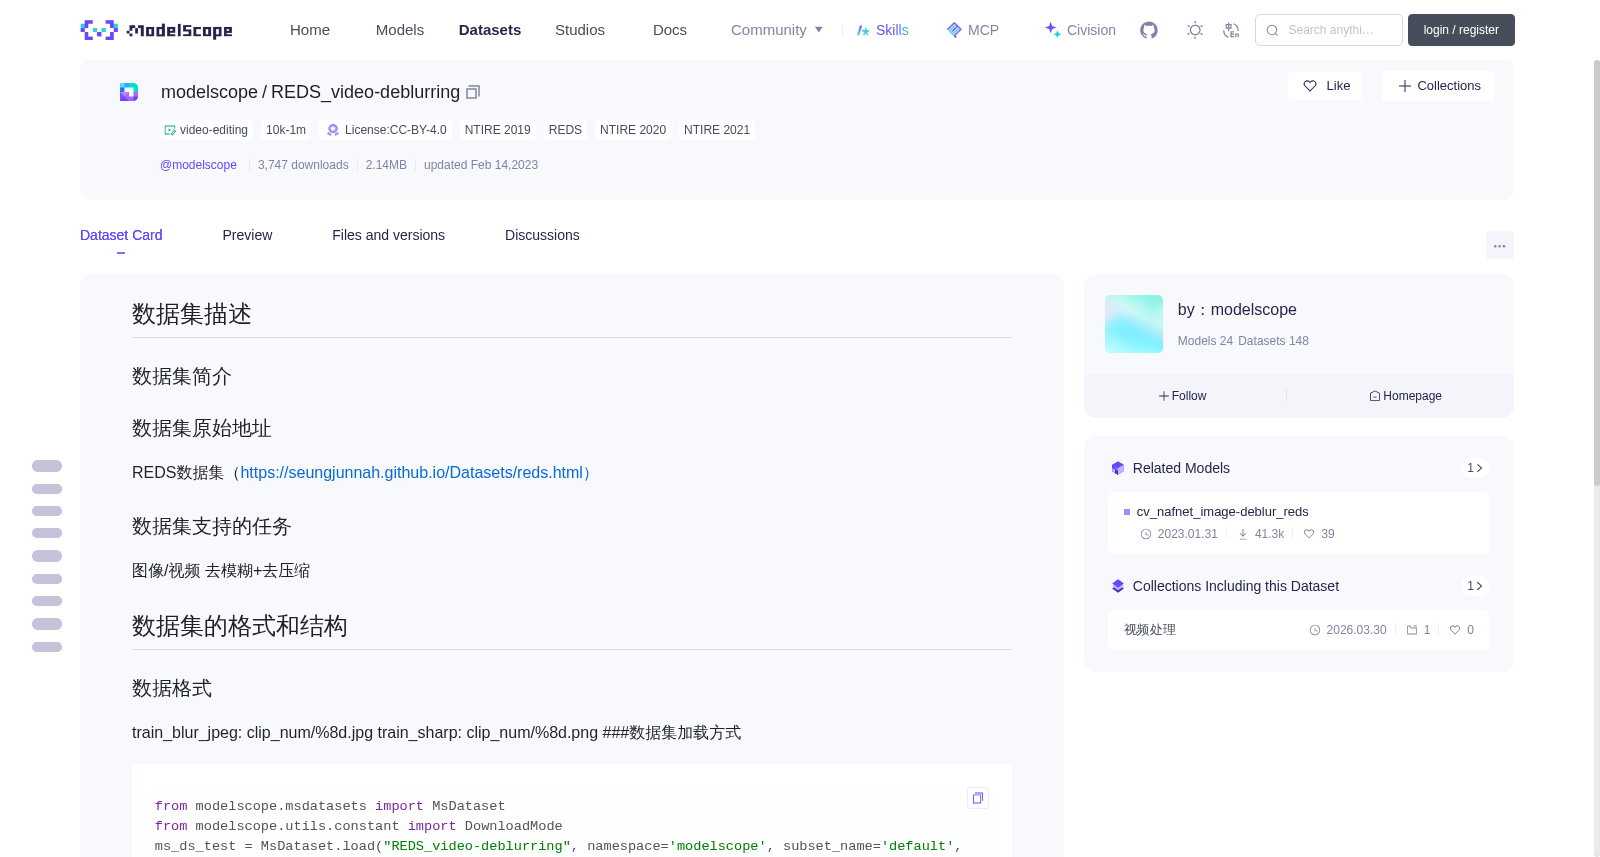The height and width of the screenshot is (857, 1600).
Task: Click the heart Like button
Action: (x=1325, y=86)
